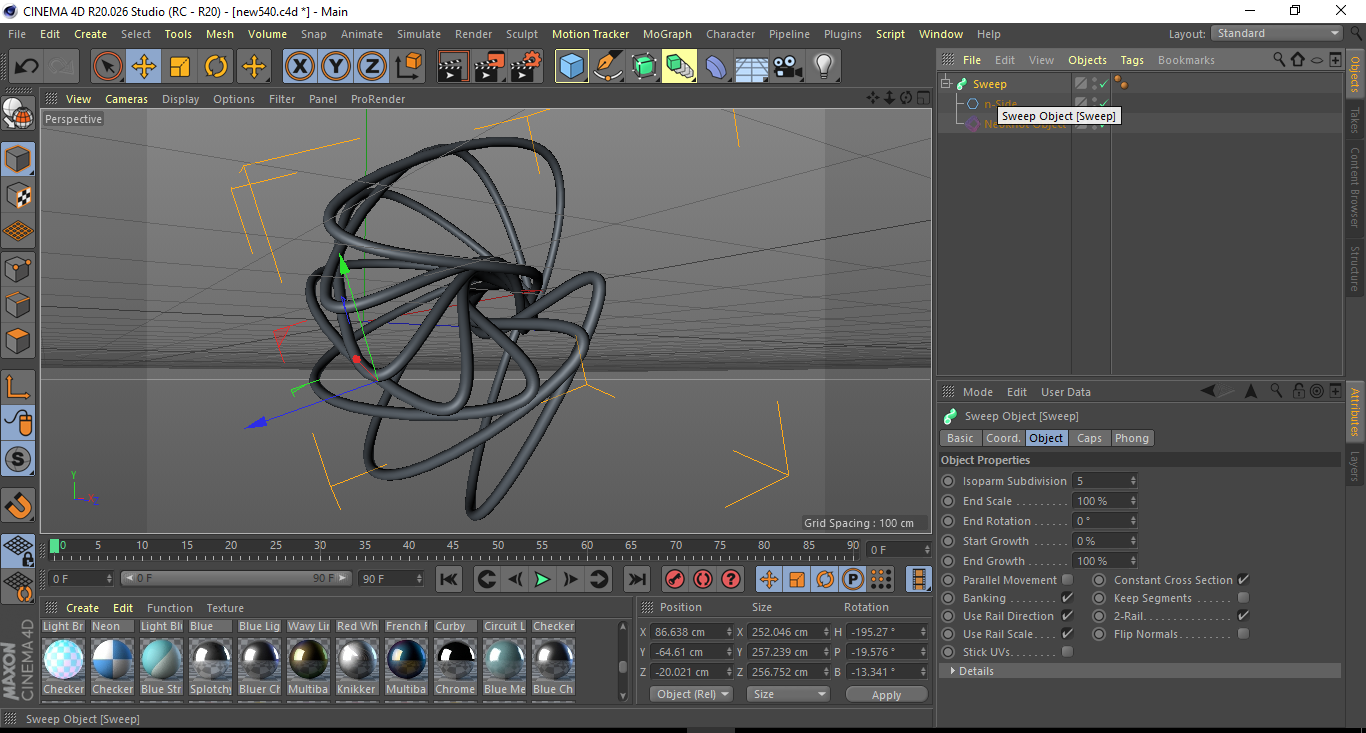Activate the Rotate tool
This screenshot has width=1366, height=733.
[x=216, y=67]
